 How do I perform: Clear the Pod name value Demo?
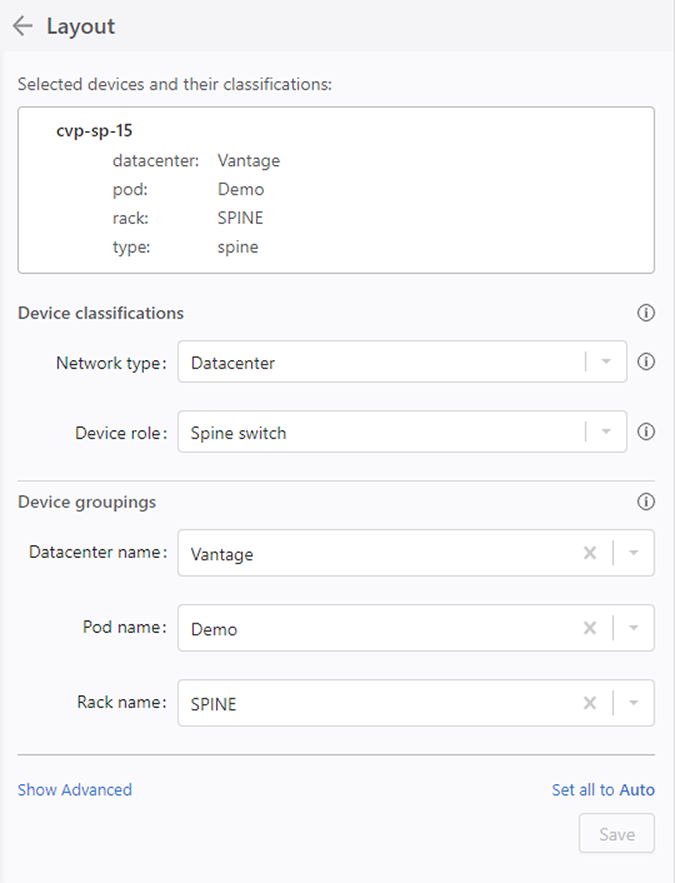[x=589, y=628]
